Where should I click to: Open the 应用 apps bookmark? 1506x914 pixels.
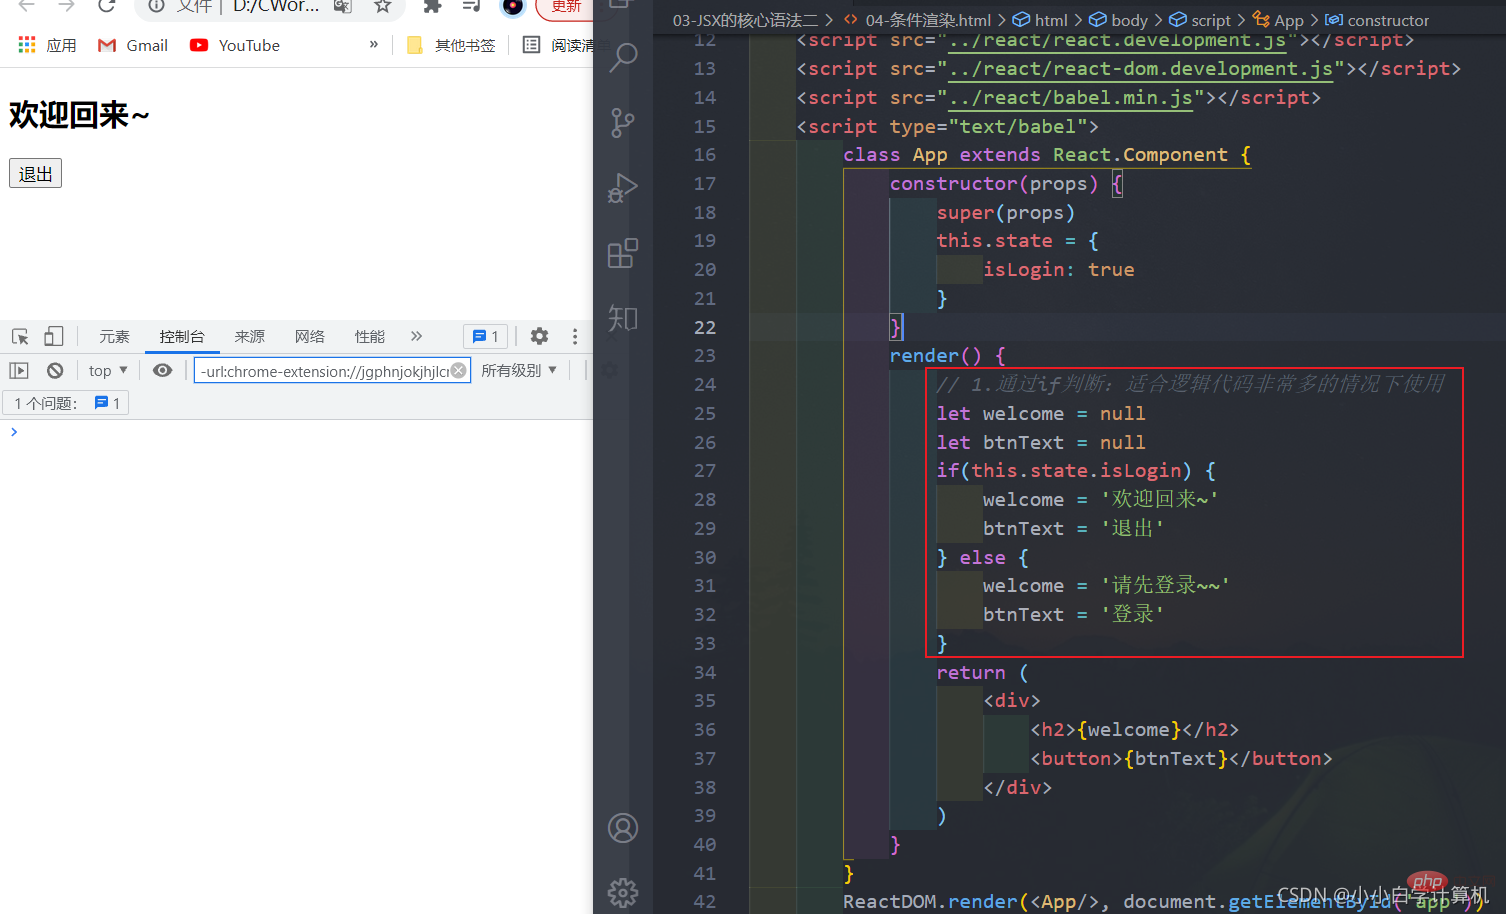tap(47, 45)
